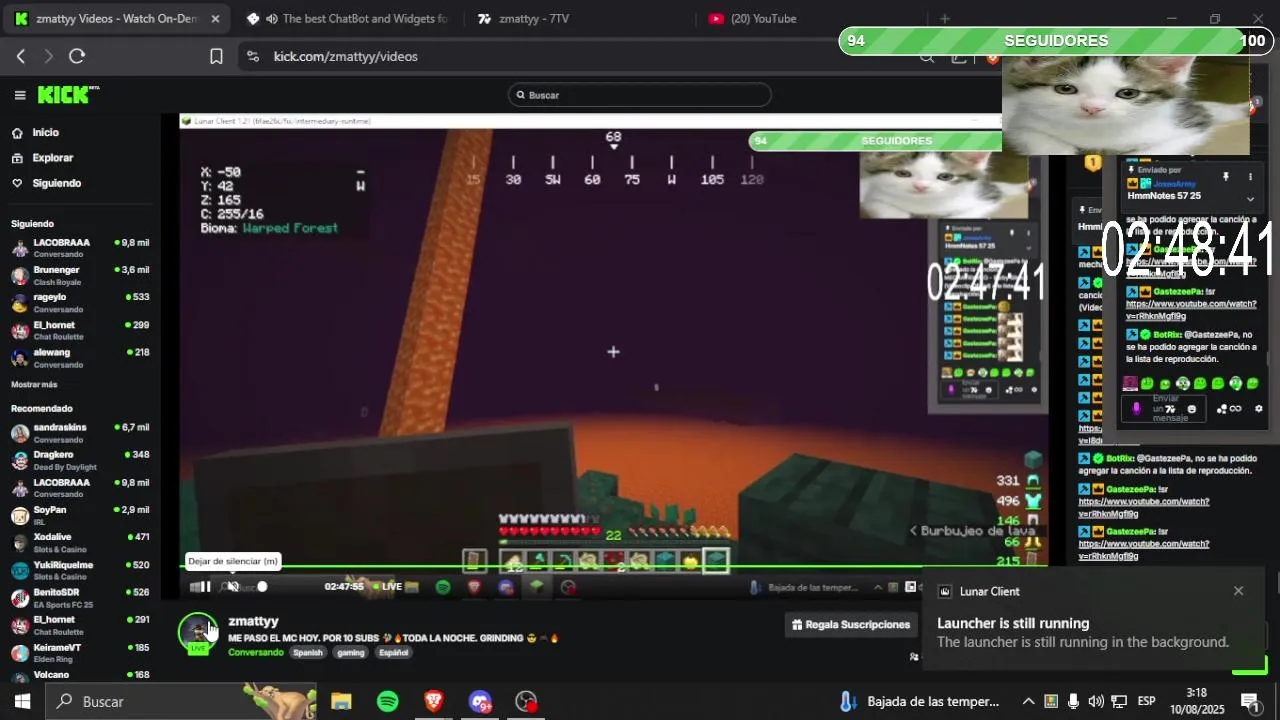Open File Explorer from the taskbar
1280x720 pixels.
click(341, 701)
